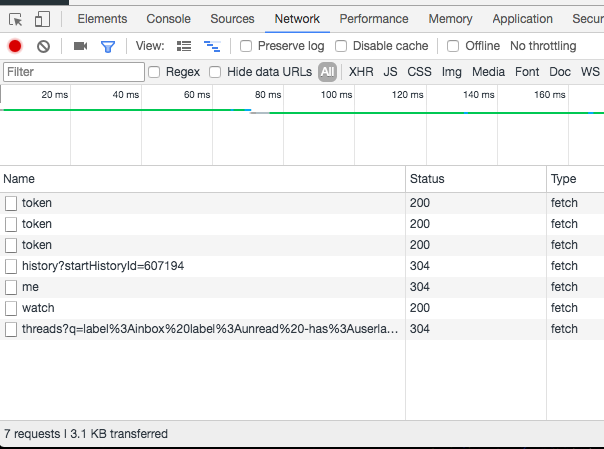
Task: Toggle the filter funnel icon
Action: 108,47
